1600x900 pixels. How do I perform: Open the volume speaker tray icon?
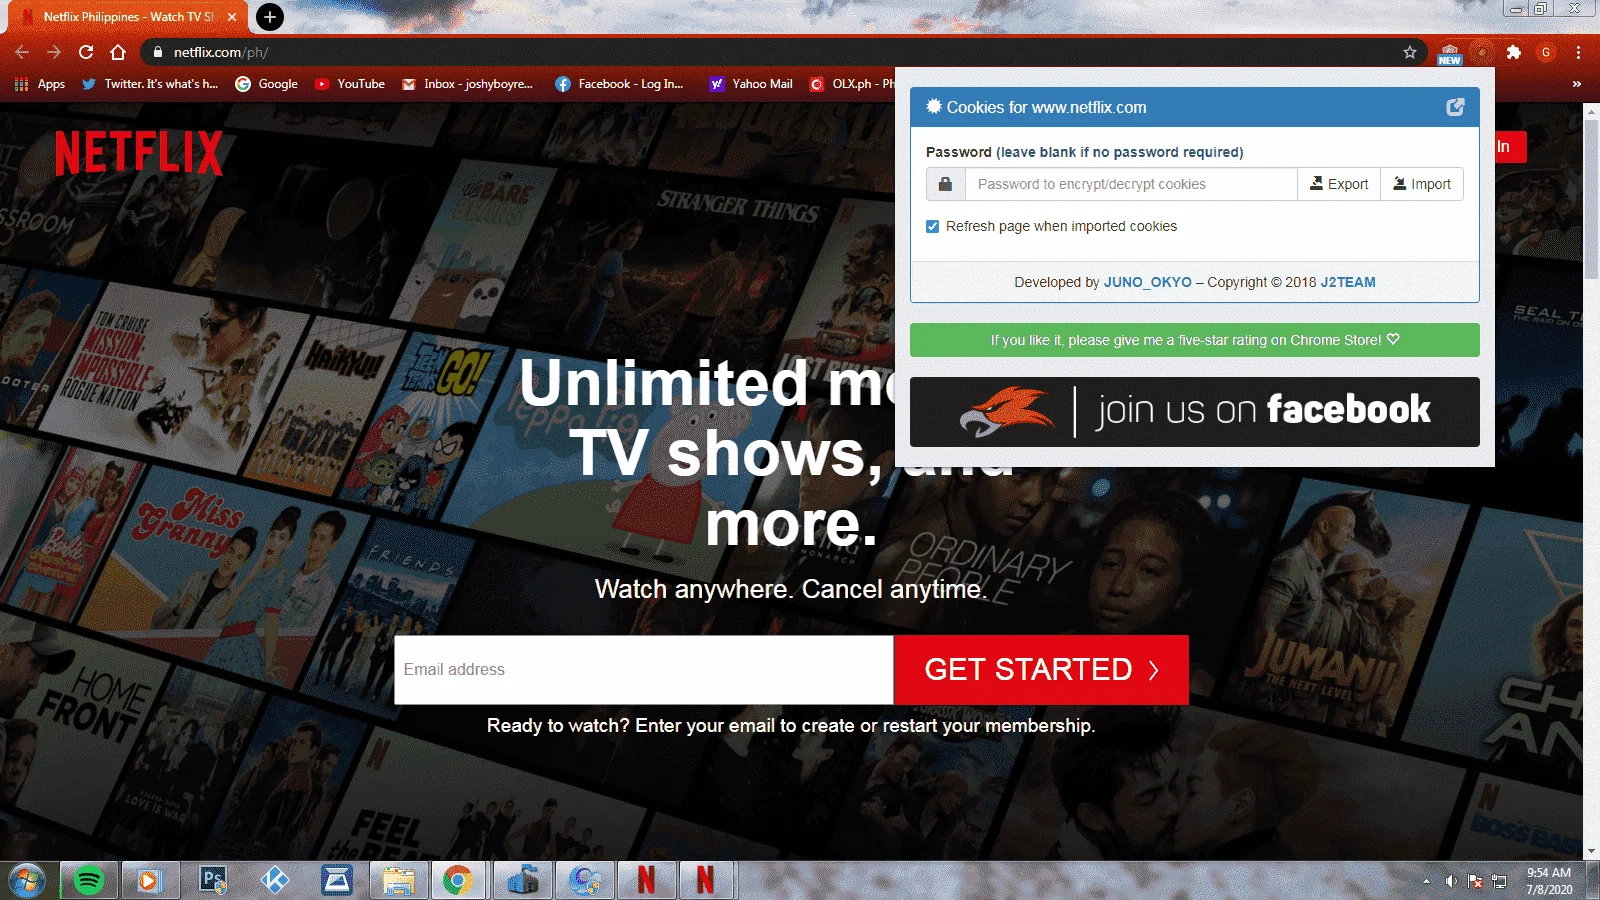pos(1451,881)
